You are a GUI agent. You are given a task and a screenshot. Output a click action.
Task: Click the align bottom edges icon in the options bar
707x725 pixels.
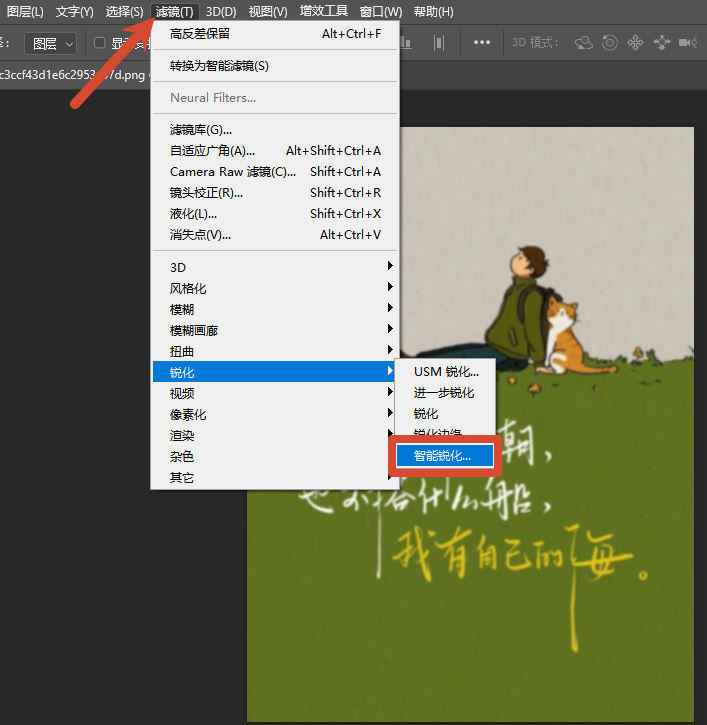tap(406, 43)
